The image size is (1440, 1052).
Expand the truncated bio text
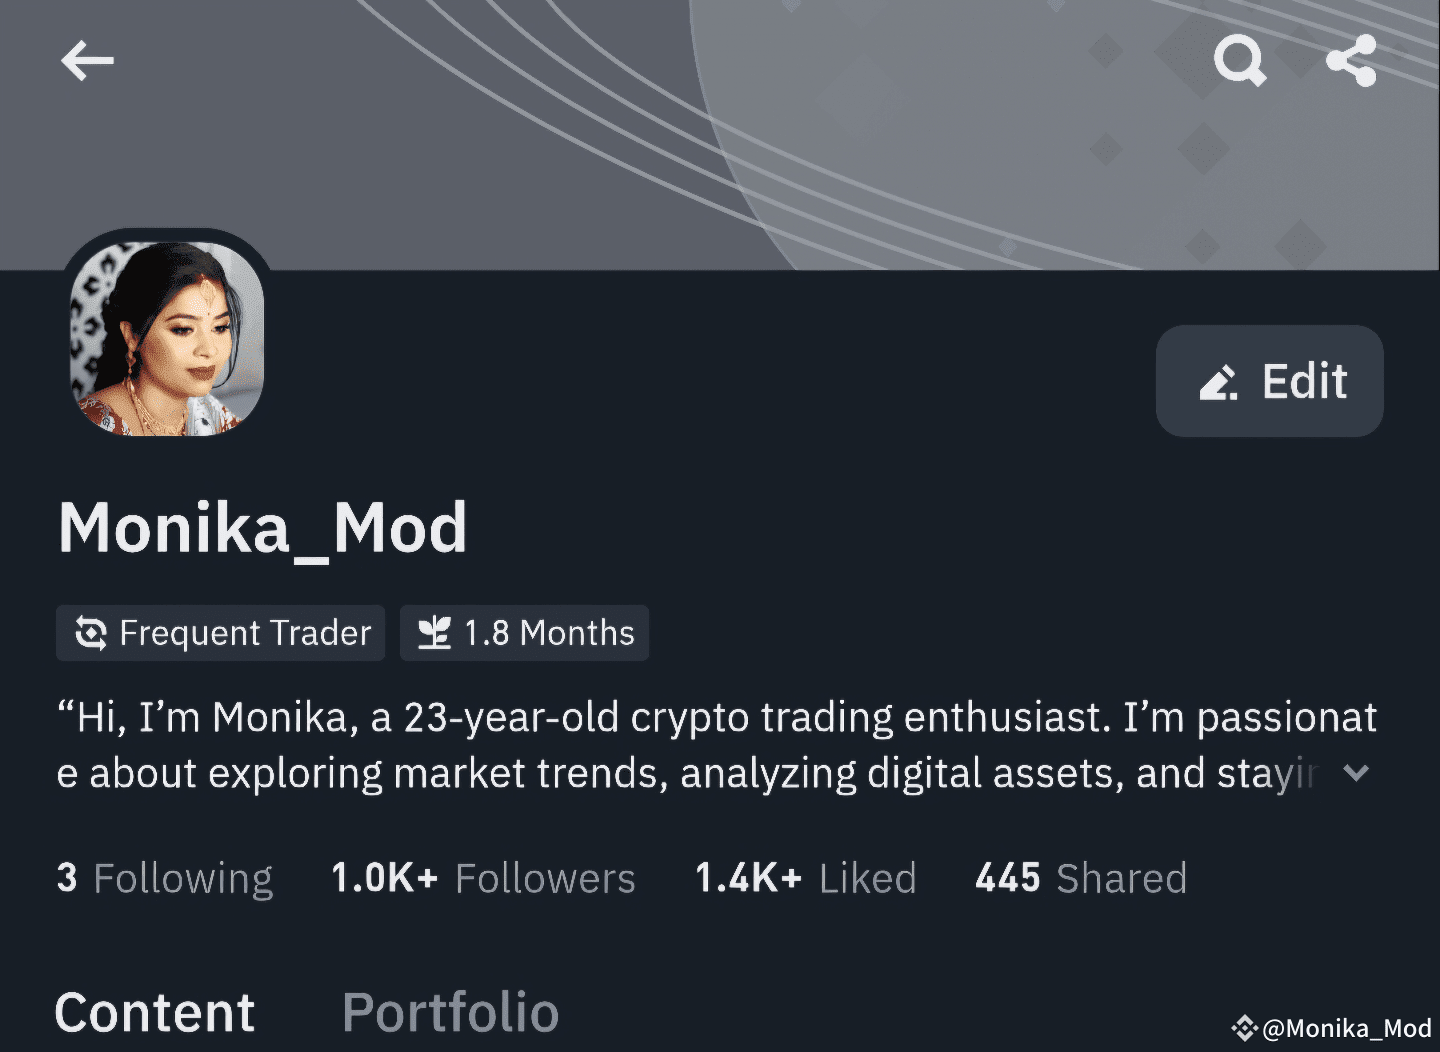1357,773
